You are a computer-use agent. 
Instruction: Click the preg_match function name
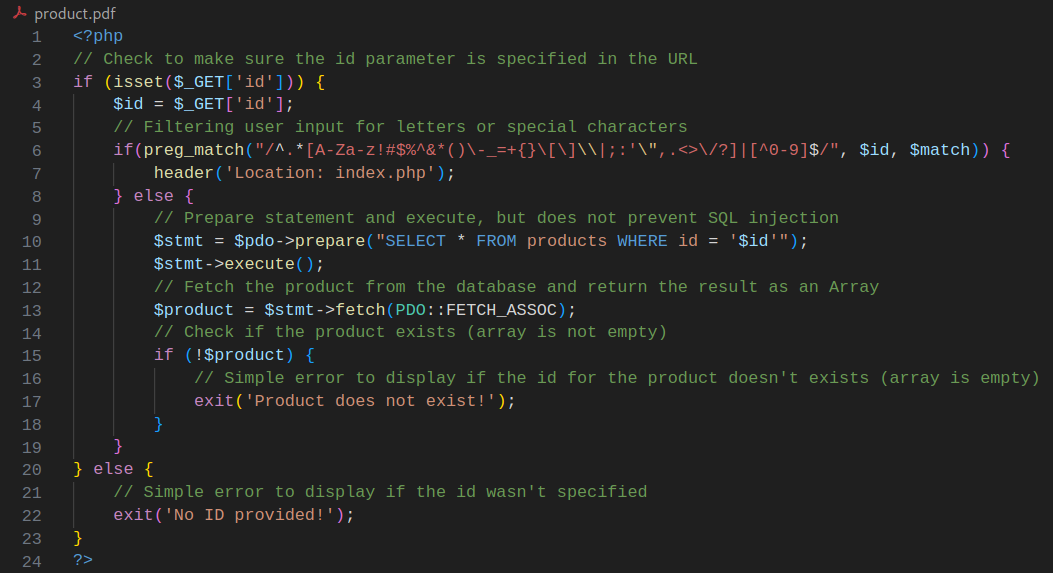click(188, 150)
